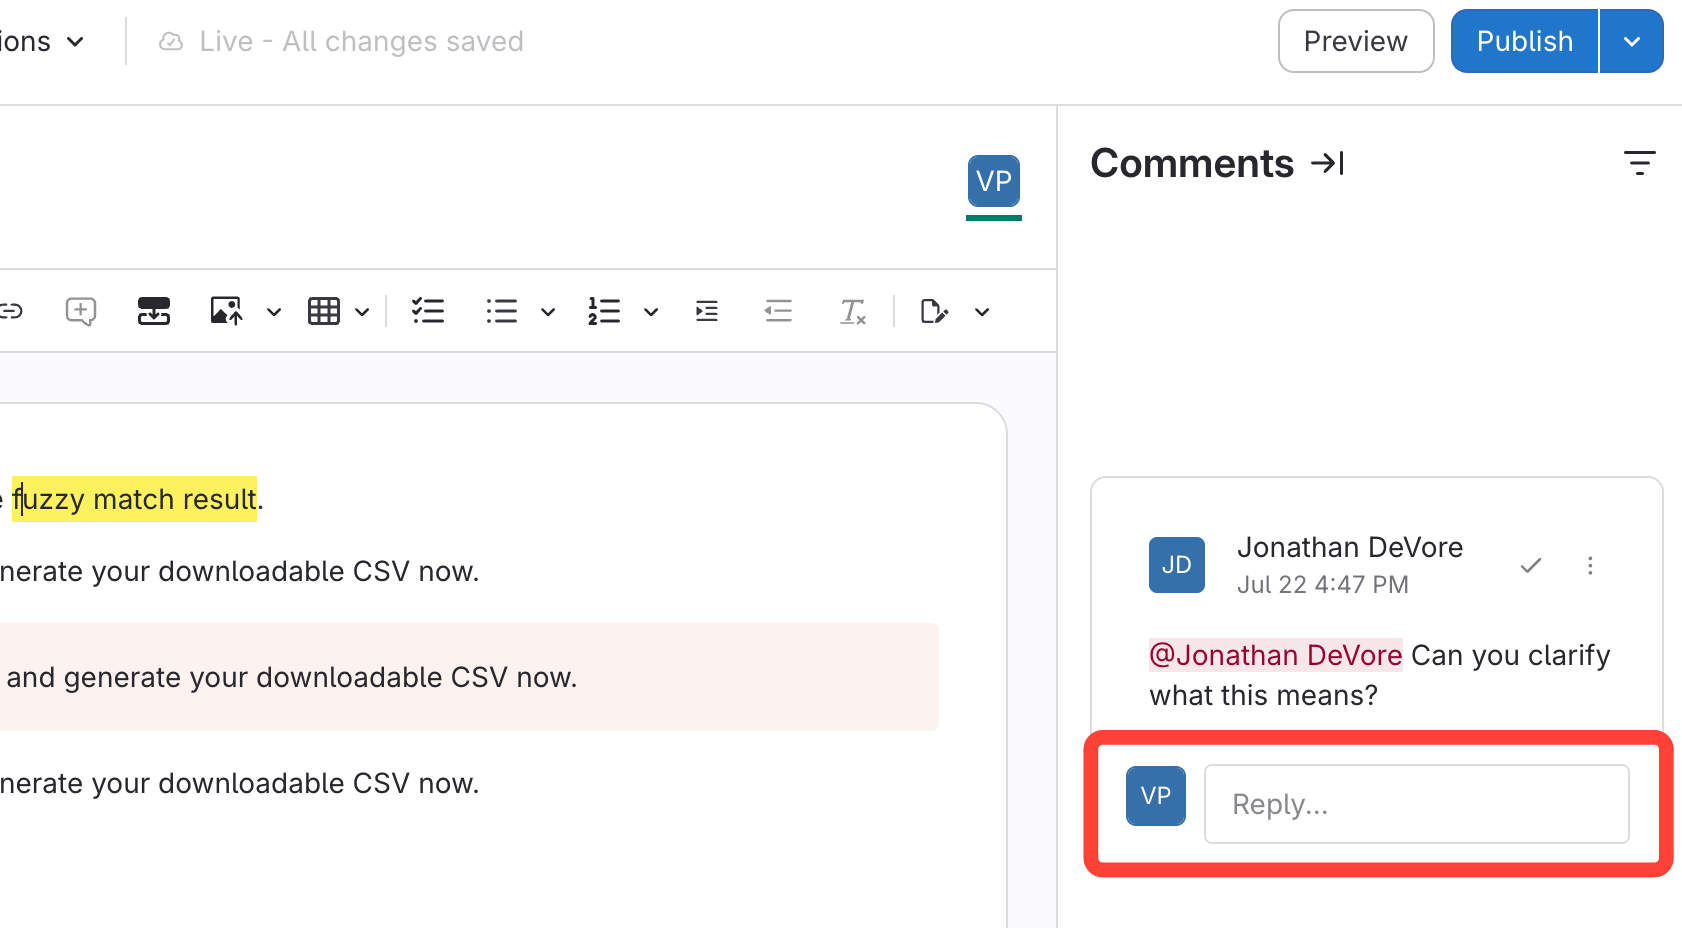Open the numbered list style dropdown
Image resolution: width=1682 pixels, height=928 pixels.
(x=651, y=312)
